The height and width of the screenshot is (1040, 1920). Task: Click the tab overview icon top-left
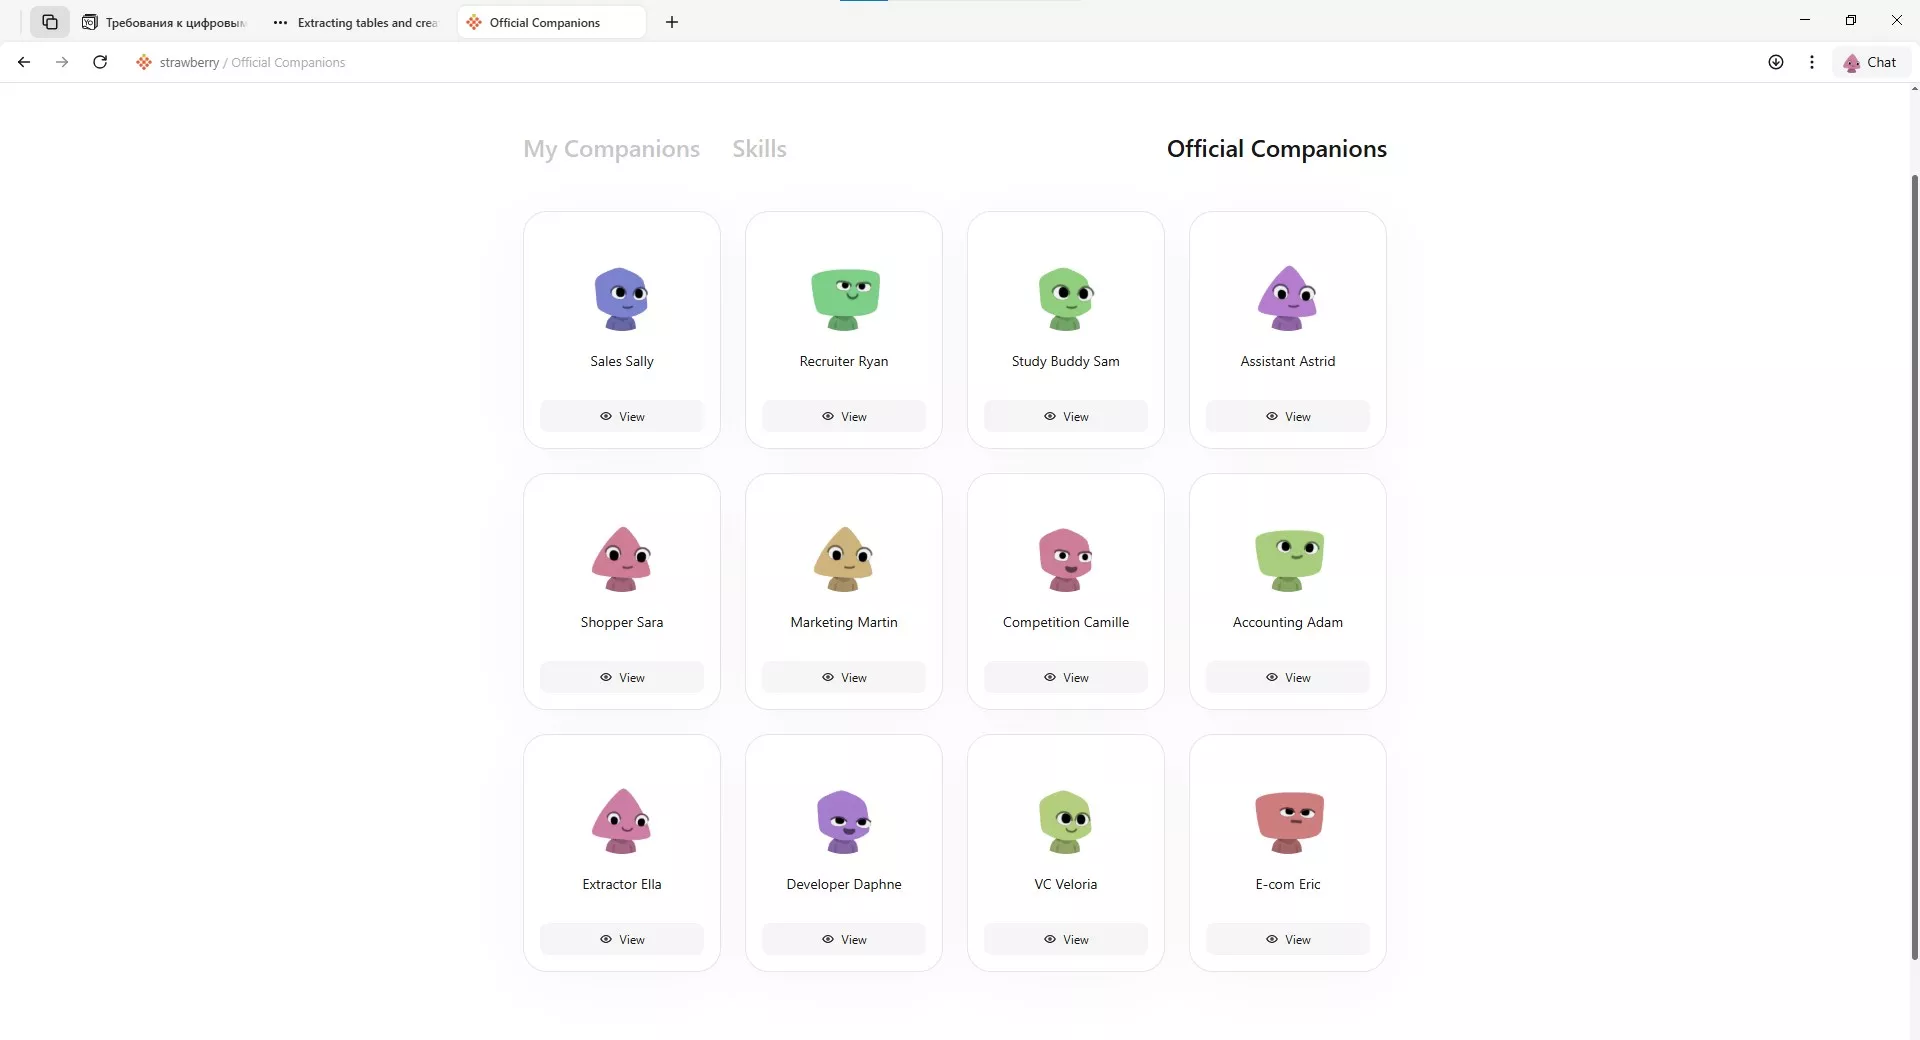coord(50,22)
